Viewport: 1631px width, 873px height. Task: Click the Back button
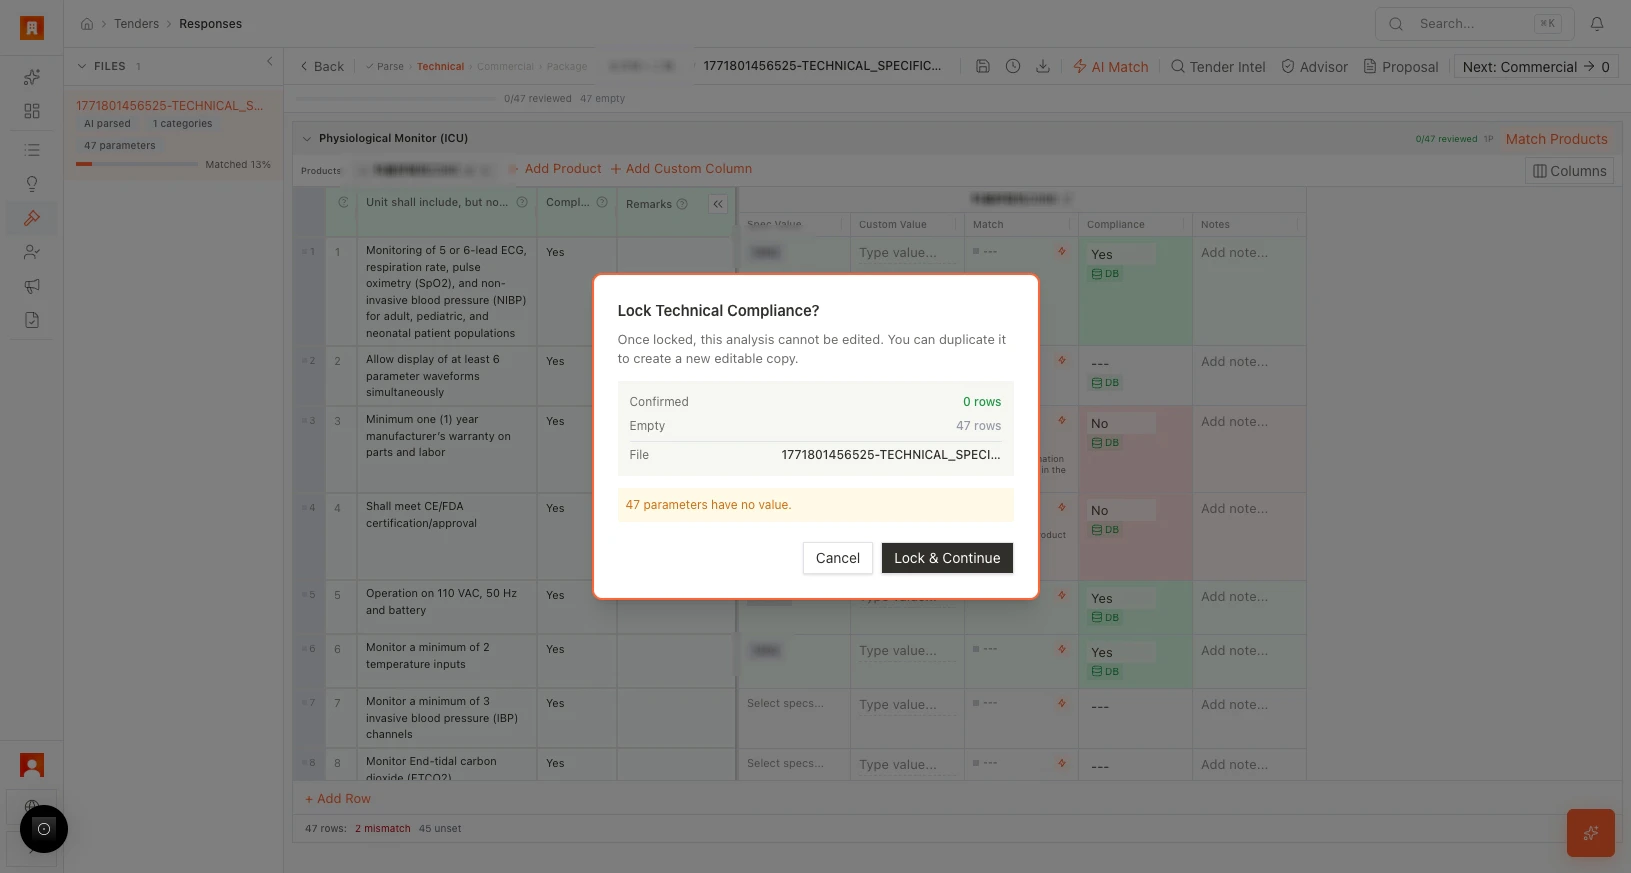tap(322, 67)
